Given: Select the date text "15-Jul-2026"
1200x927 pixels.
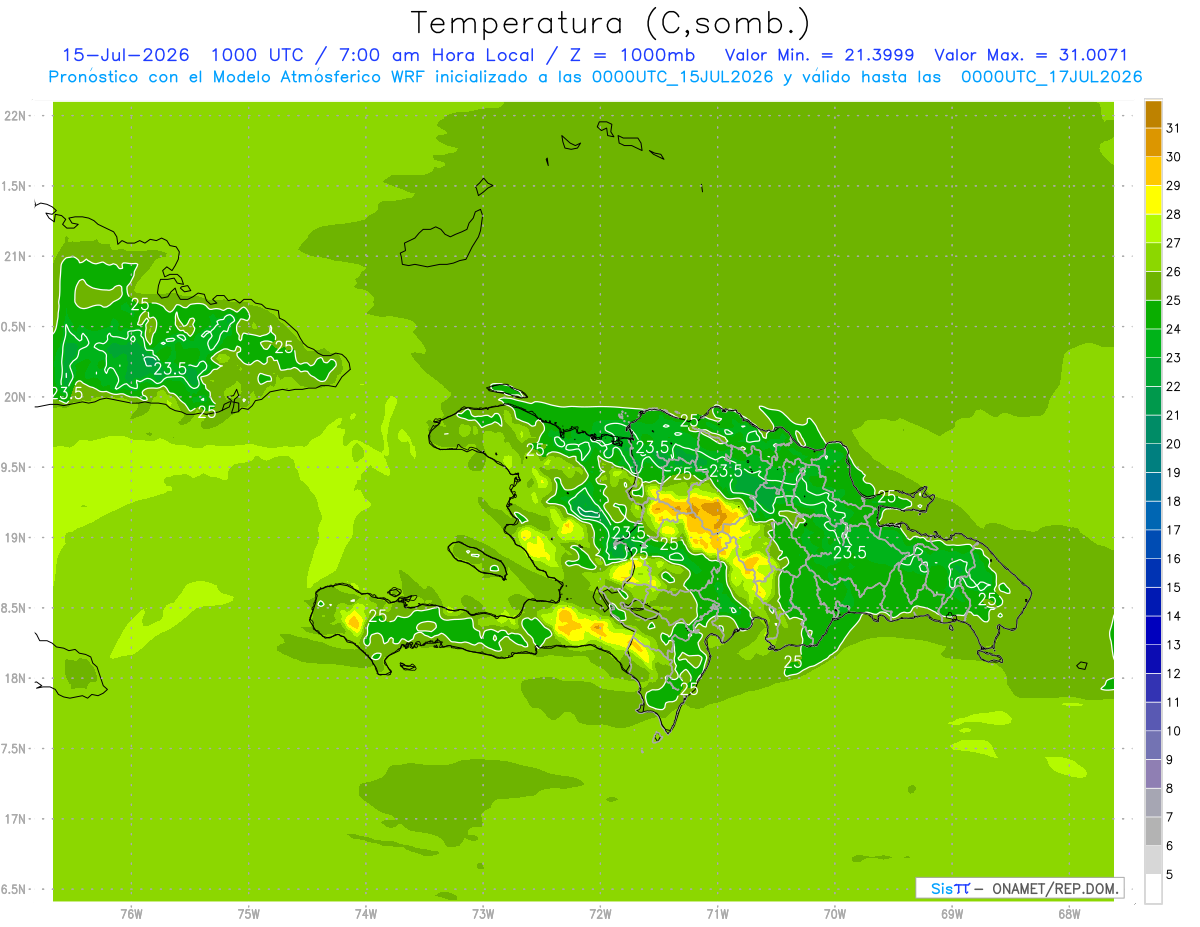Looking at the screenshot, I should [x=126, y=55].
